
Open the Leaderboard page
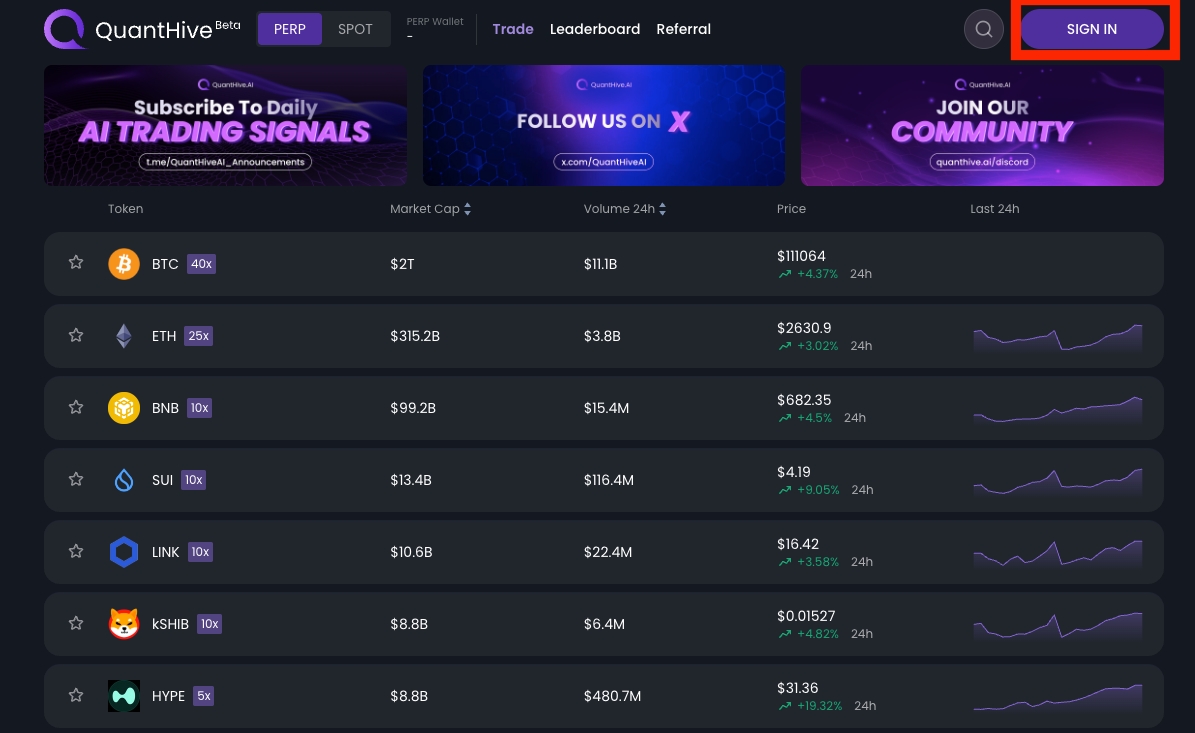tap(595, 29)
